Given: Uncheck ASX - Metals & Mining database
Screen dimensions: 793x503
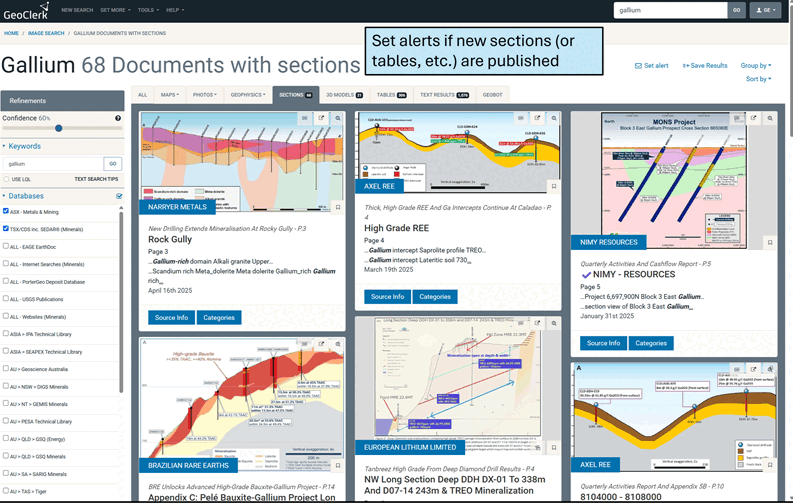Looking at the screenshot, I should tap(7, 212).
